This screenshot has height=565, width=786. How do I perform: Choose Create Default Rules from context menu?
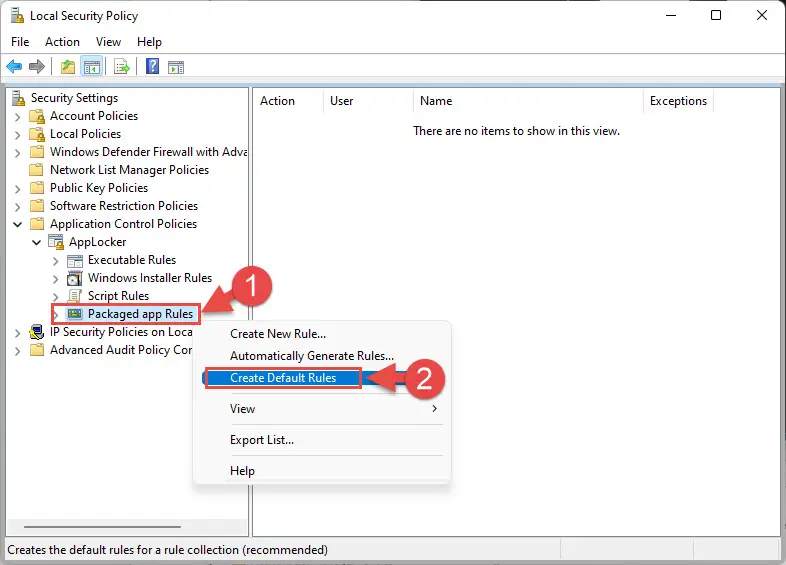283,378
